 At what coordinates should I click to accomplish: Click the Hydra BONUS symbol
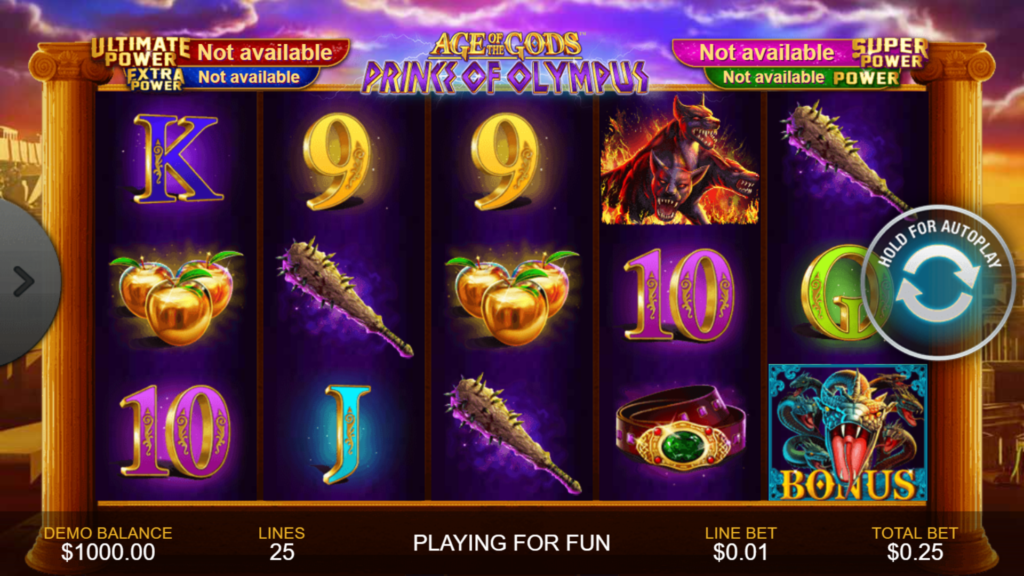click(x=848, y=433)
